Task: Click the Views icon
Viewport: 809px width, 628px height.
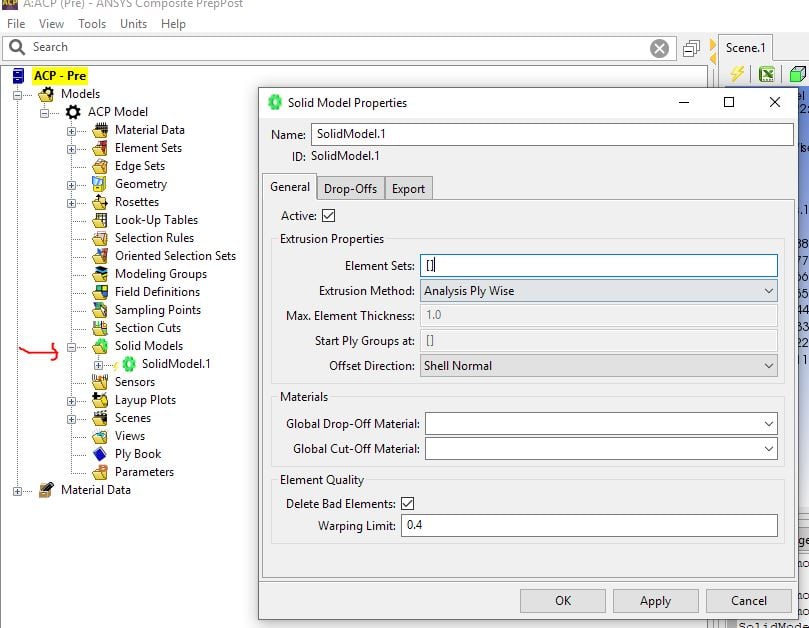Action: point(100,437)
